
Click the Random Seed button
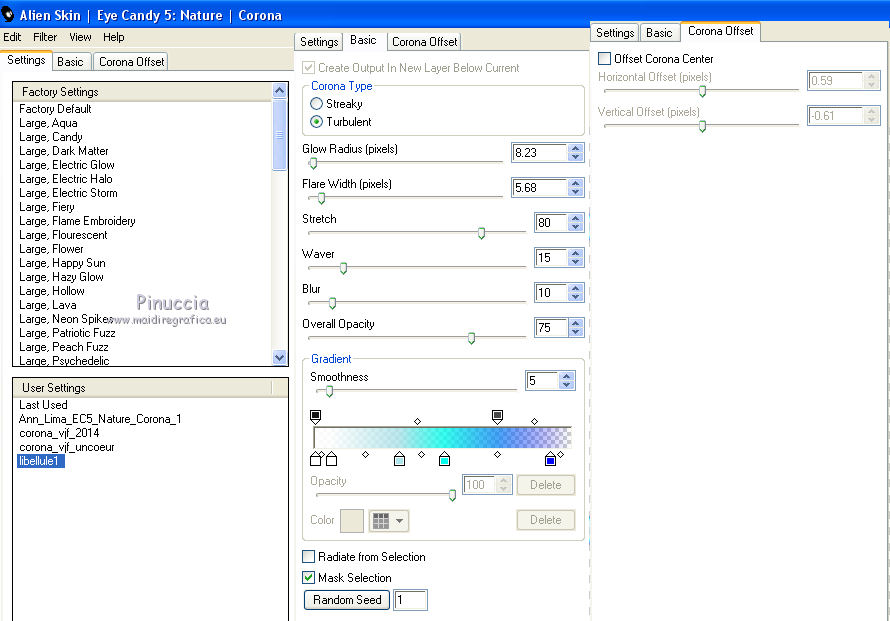(x=347, y=599)
